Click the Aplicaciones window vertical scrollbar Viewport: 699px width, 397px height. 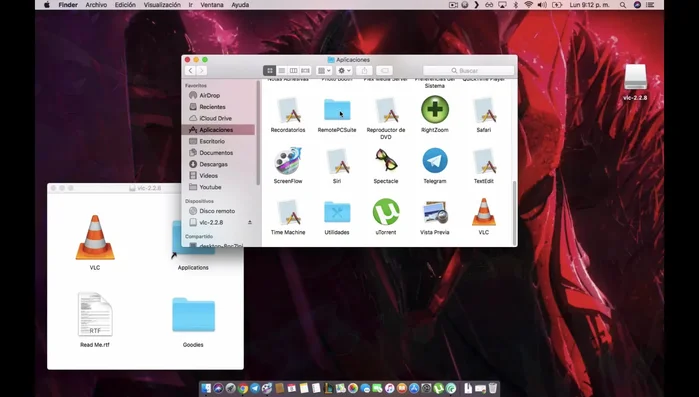coord(514,212)
